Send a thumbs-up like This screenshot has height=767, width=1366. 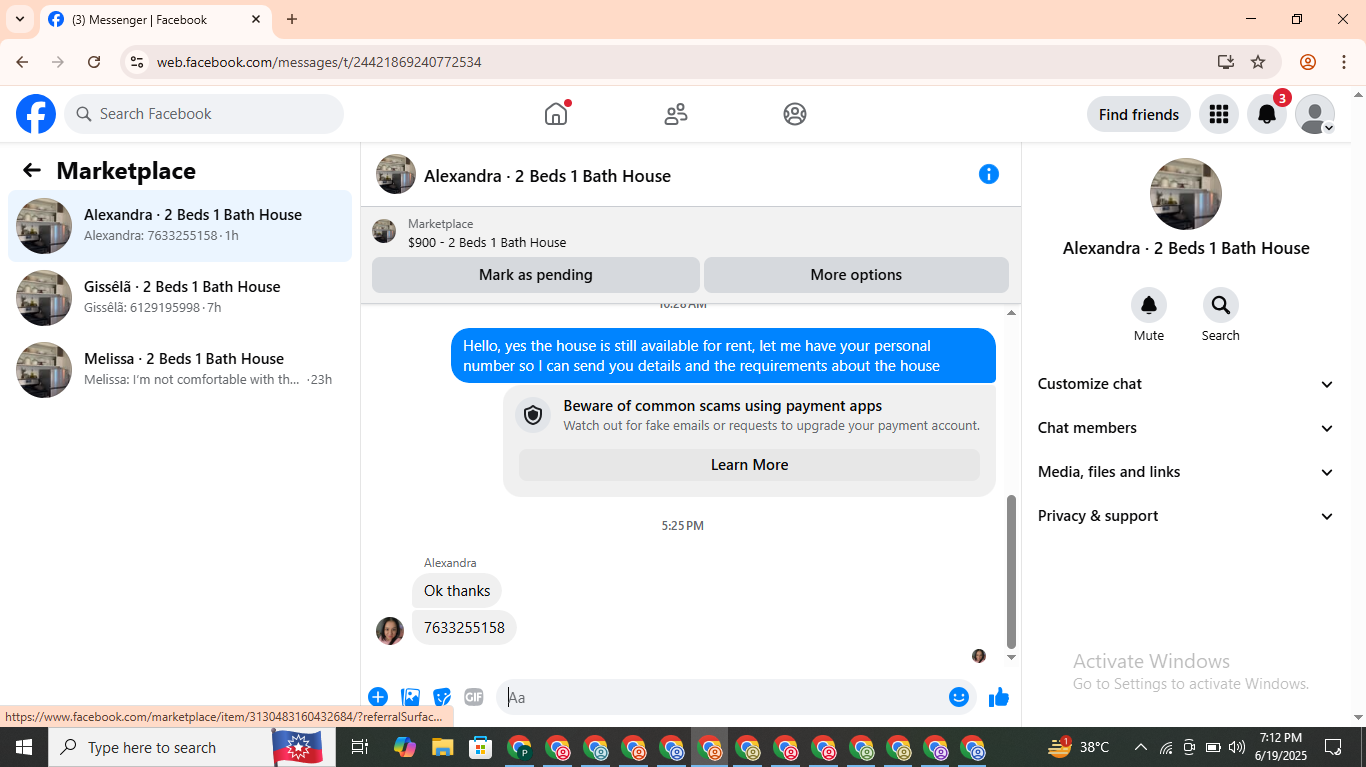click(999, 697)
